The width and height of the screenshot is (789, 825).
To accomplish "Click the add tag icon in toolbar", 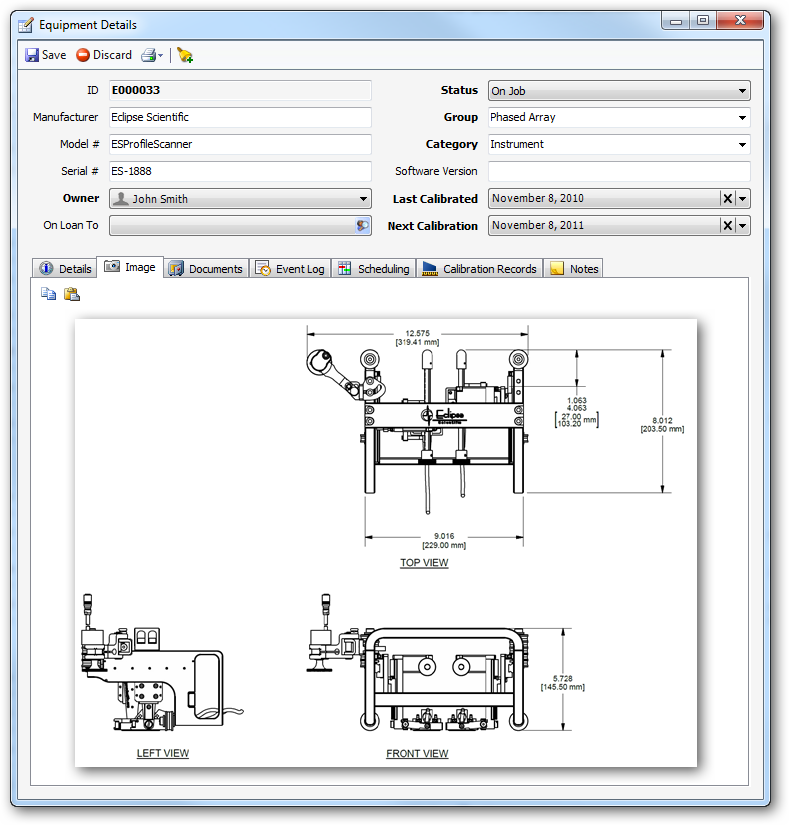I will point(185,55).
